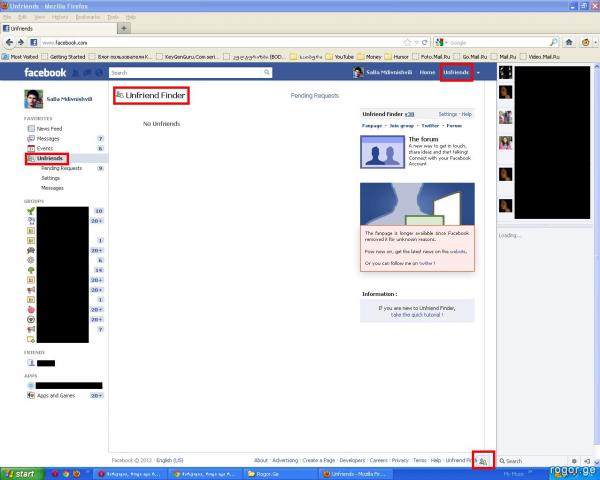Image resolution: width=600 pixels, height=480 pixels.
Task: Click Join group link
Action: click(x=402, y=126)
